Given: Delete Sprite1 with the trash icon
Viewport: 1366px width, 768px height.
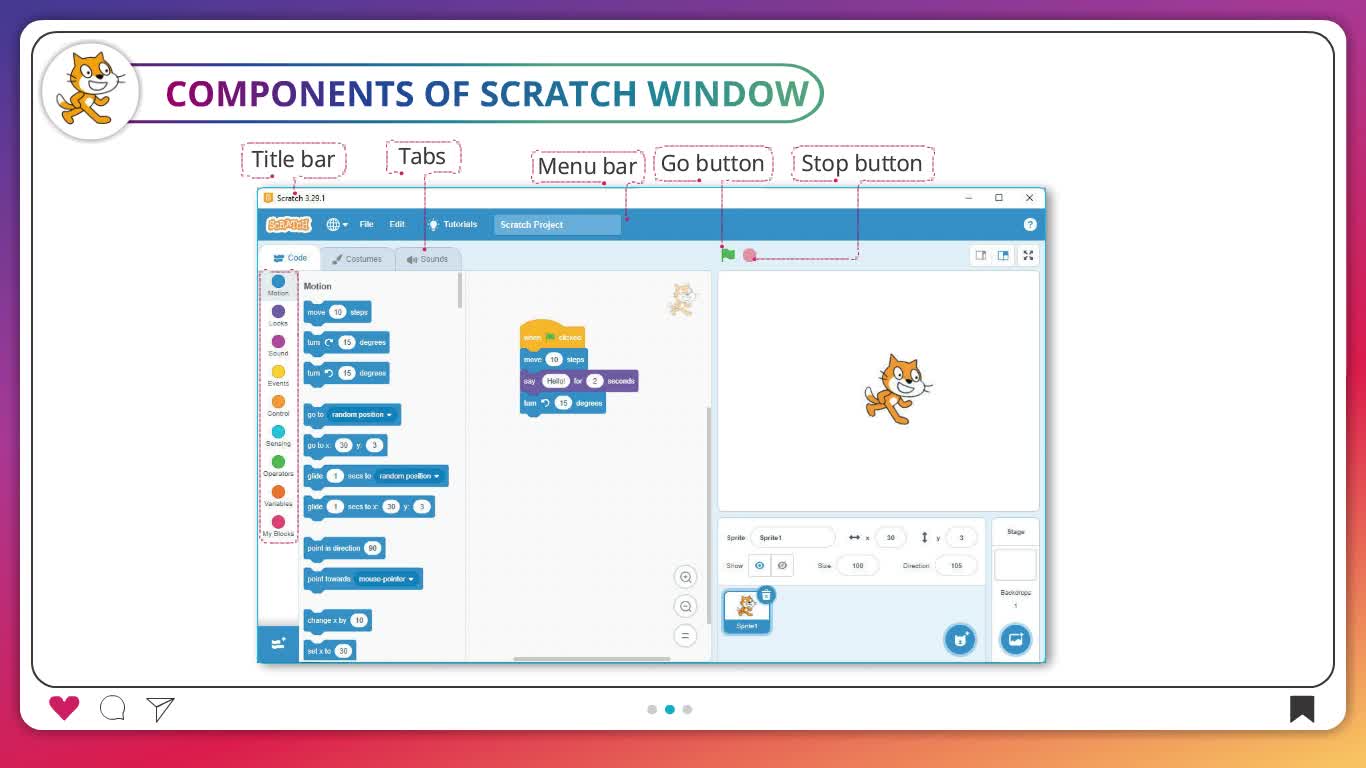Looking at the screenshot, I should [766, 595].
